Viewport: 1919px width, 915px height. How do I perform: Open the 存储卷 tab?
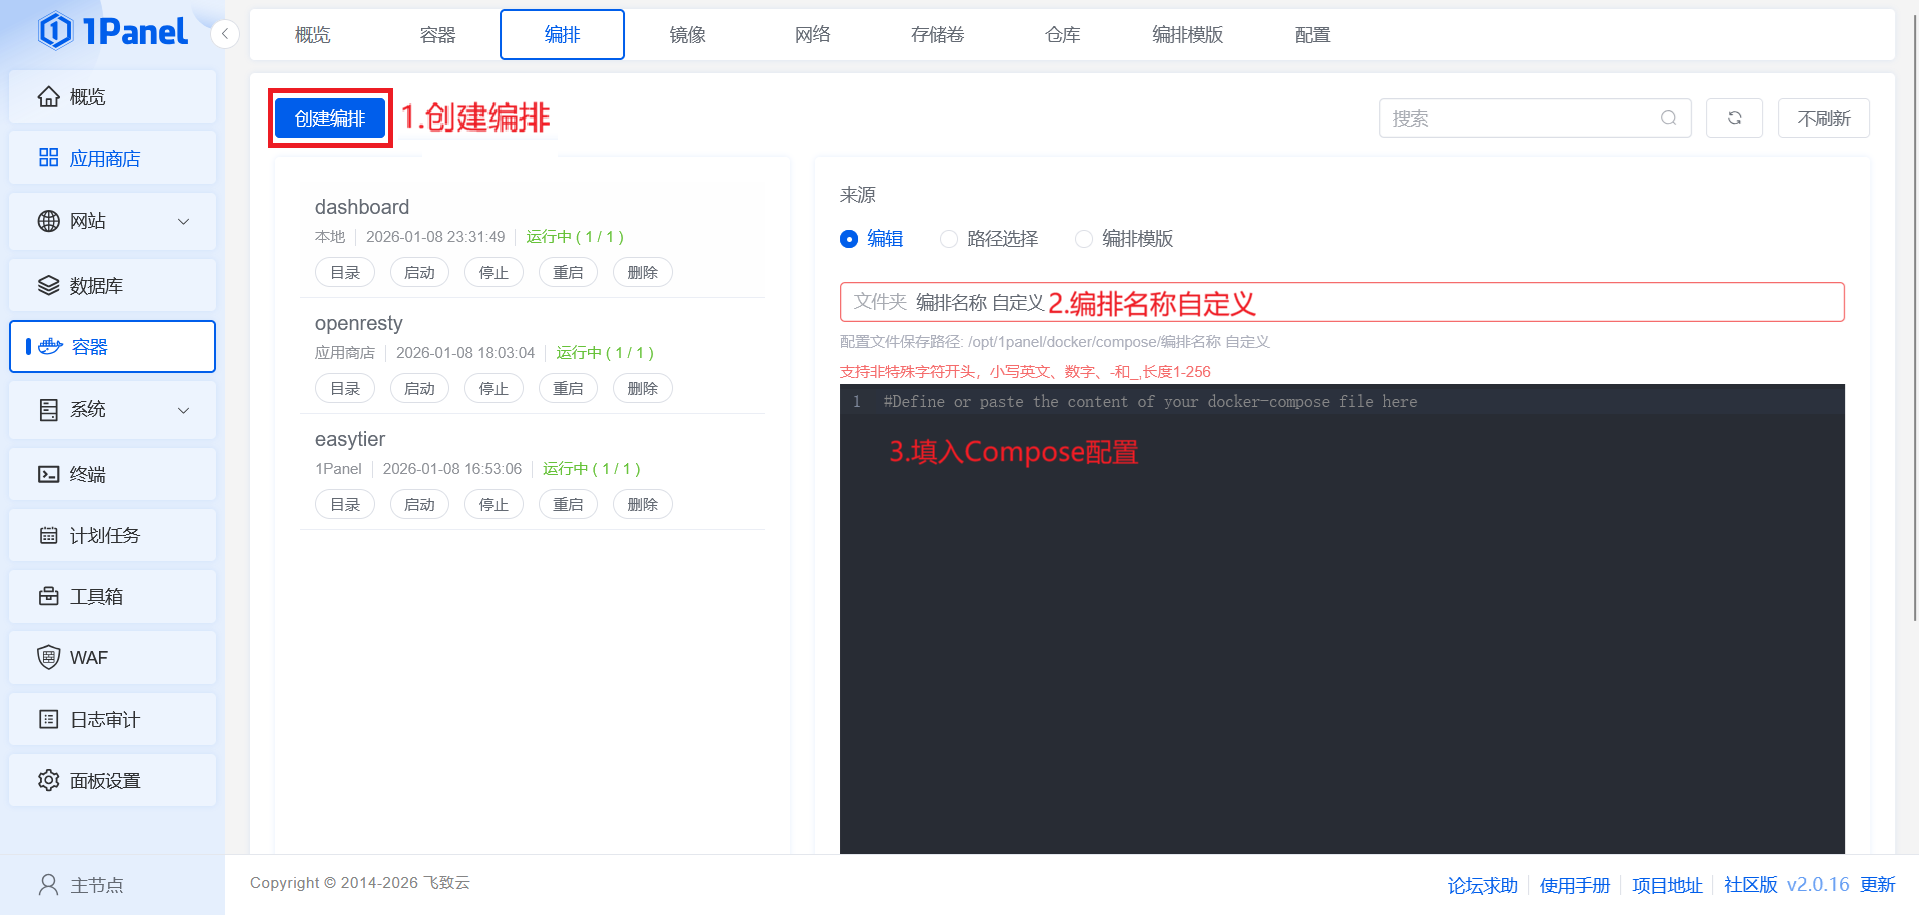point(937,35)
